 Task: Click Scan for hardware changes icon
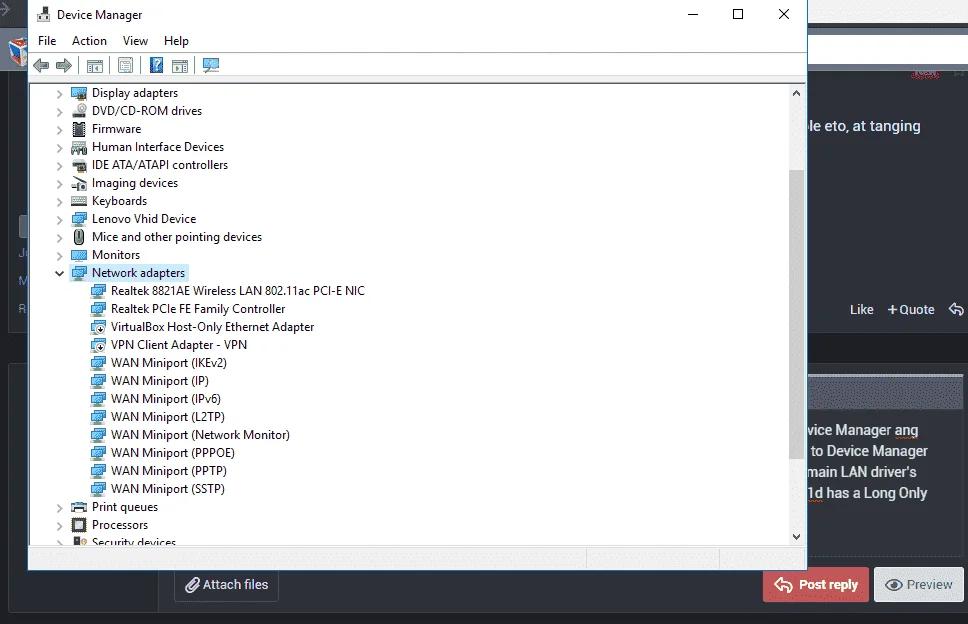click(x=211, y=65)
